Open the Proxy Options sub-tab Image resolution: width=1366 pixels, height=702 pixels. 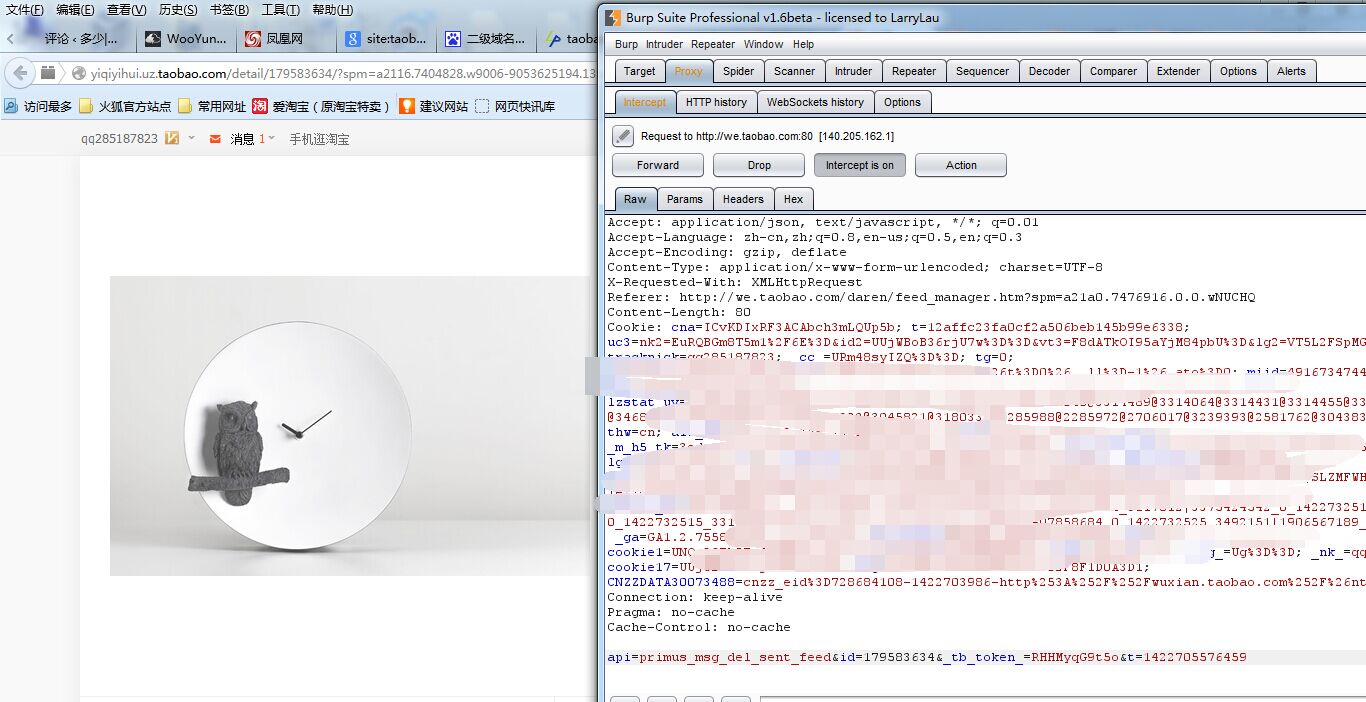[902, 102]
